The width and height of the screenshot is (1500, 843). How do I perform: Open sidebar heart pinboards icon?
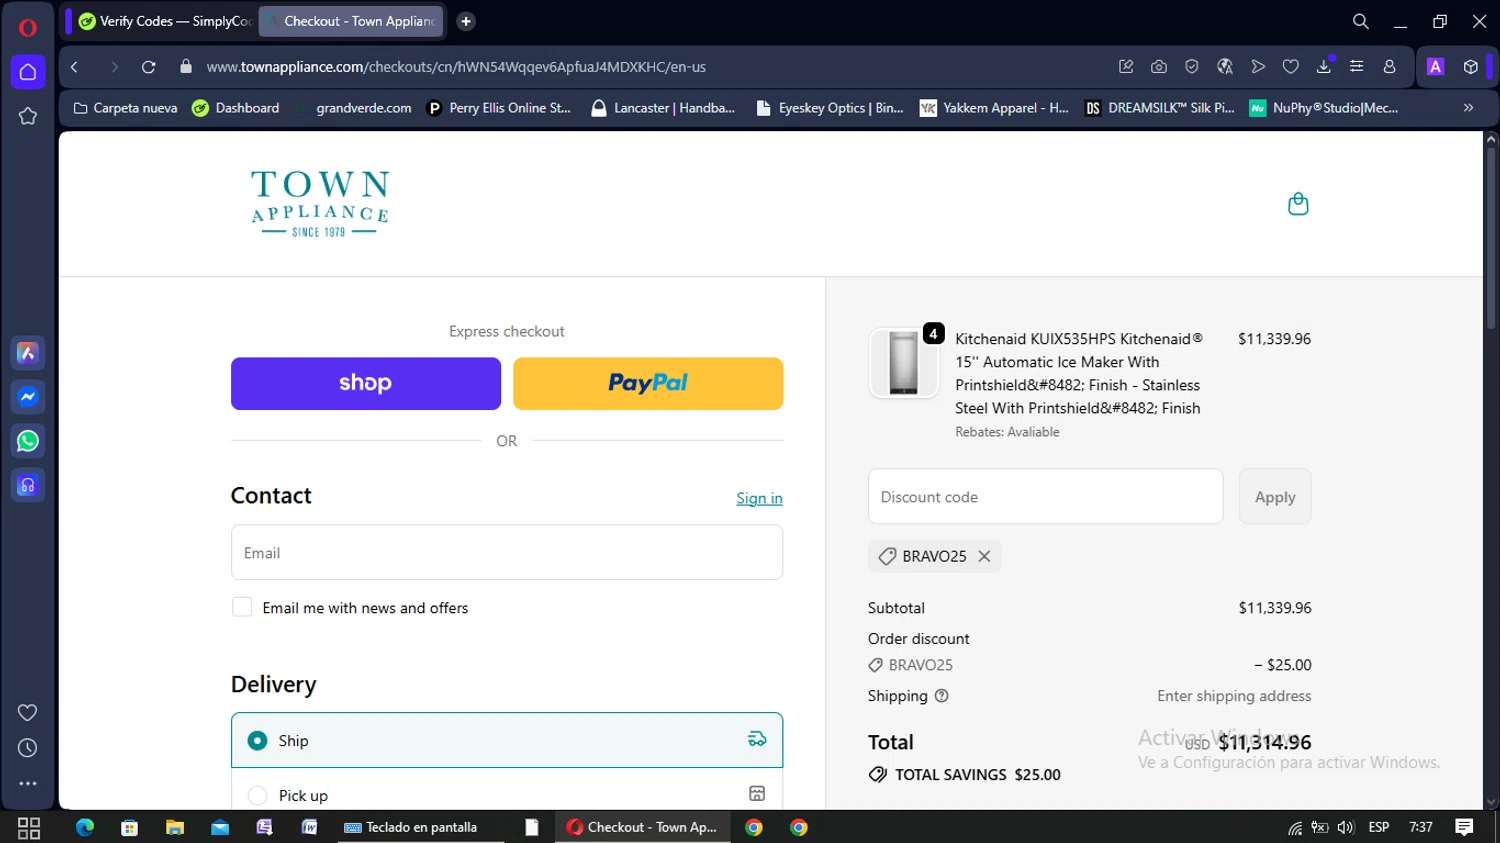(28, 712)
